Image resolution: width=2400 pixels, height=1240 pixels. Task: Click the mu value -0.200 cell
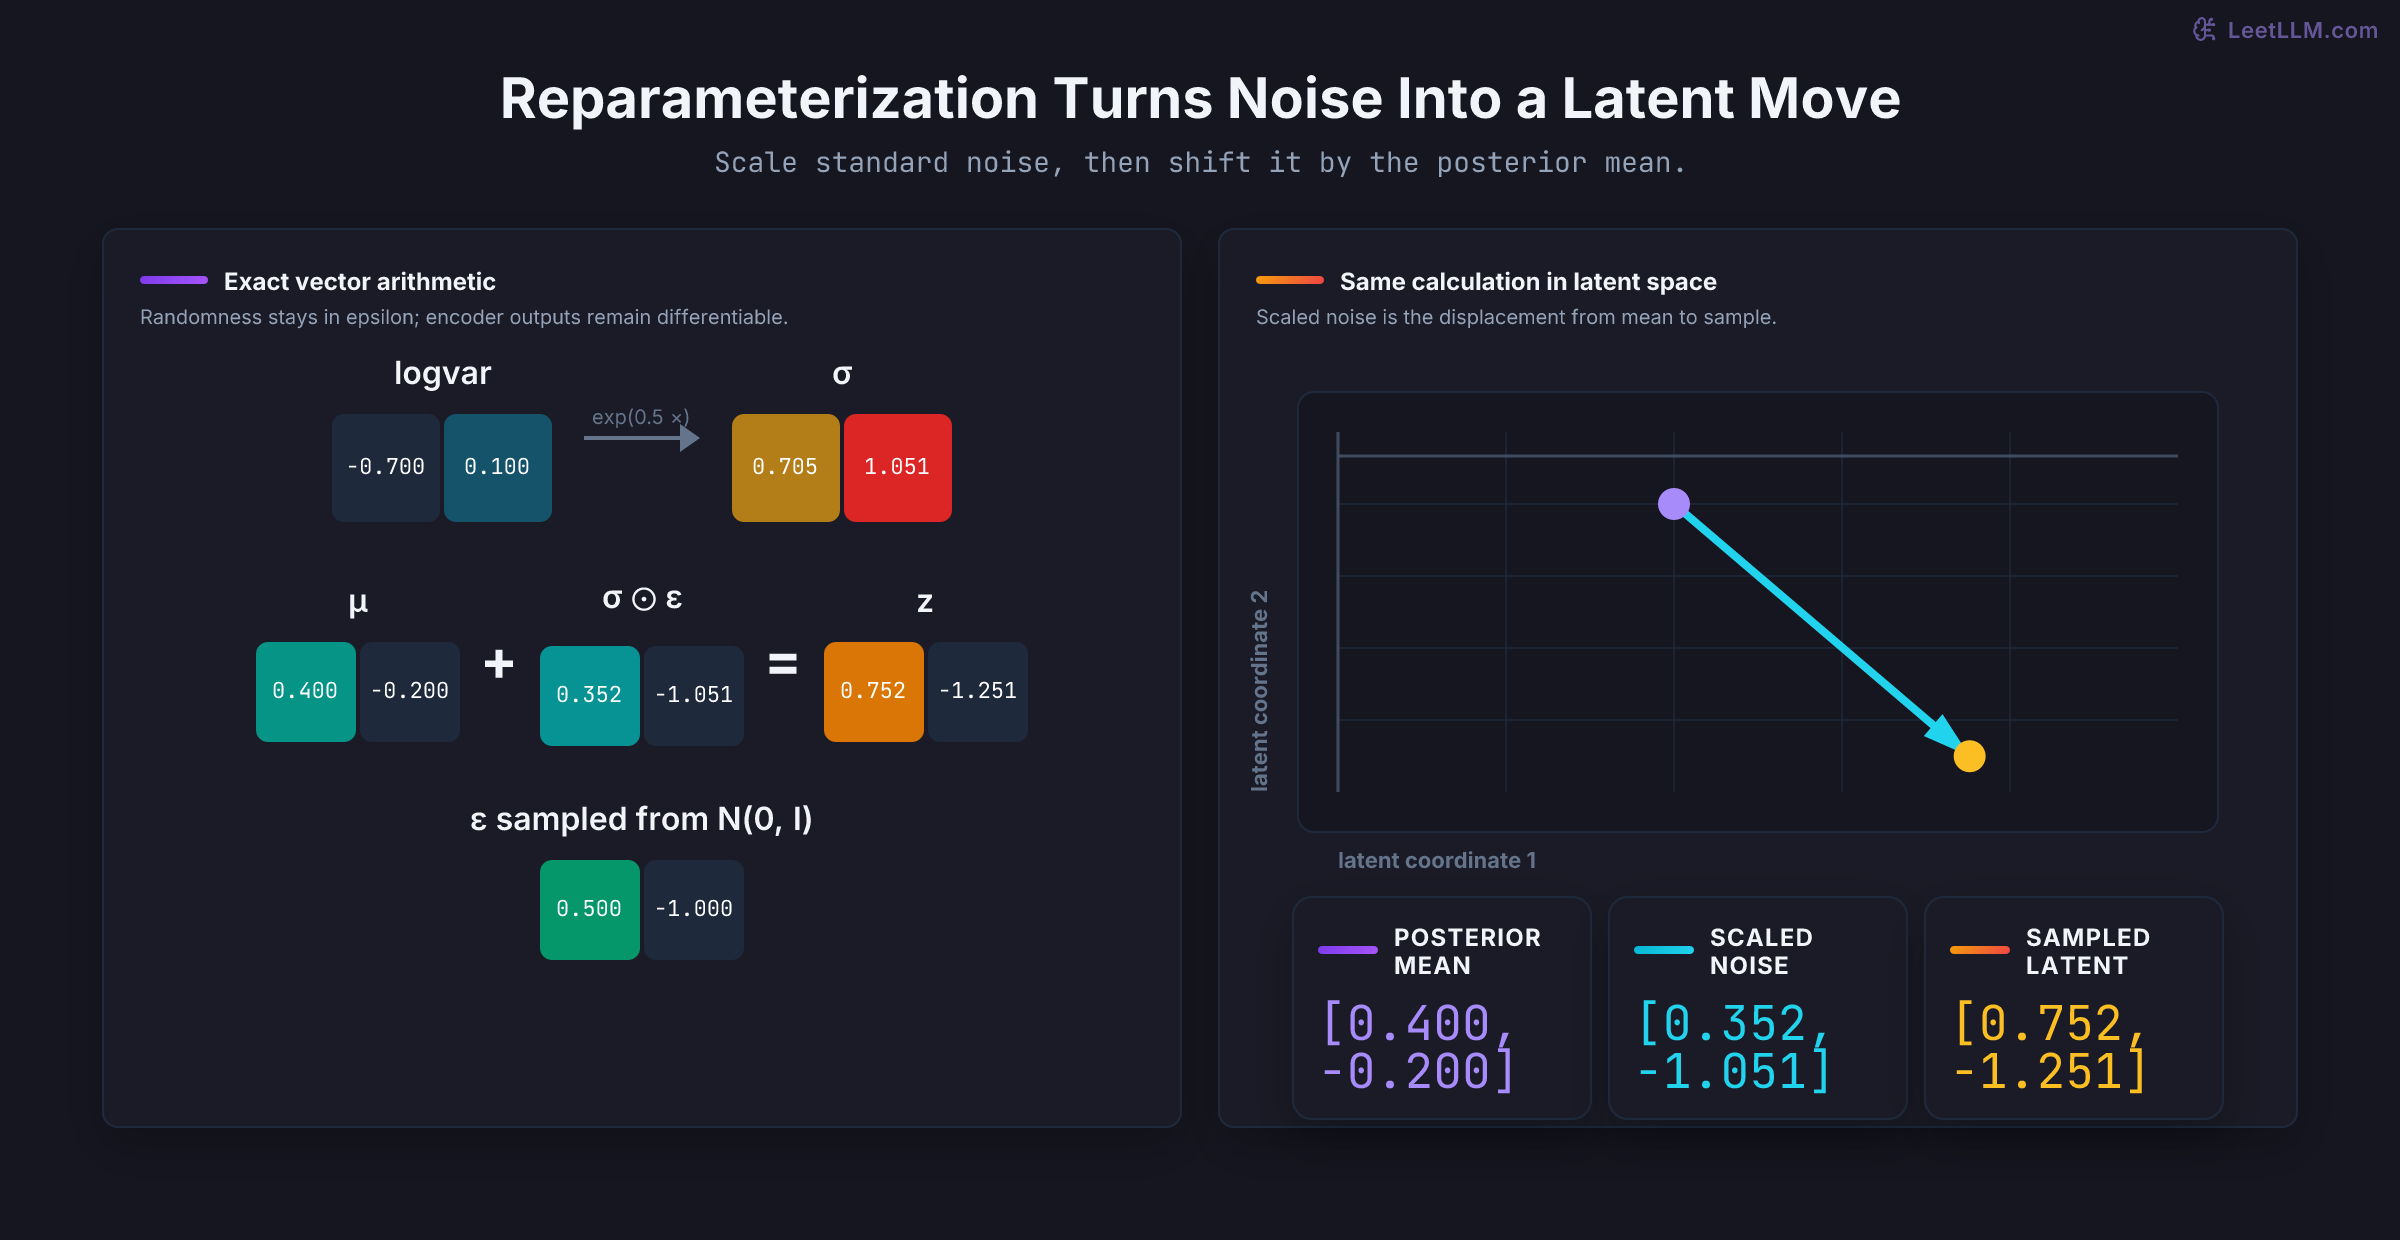[409, 691]
